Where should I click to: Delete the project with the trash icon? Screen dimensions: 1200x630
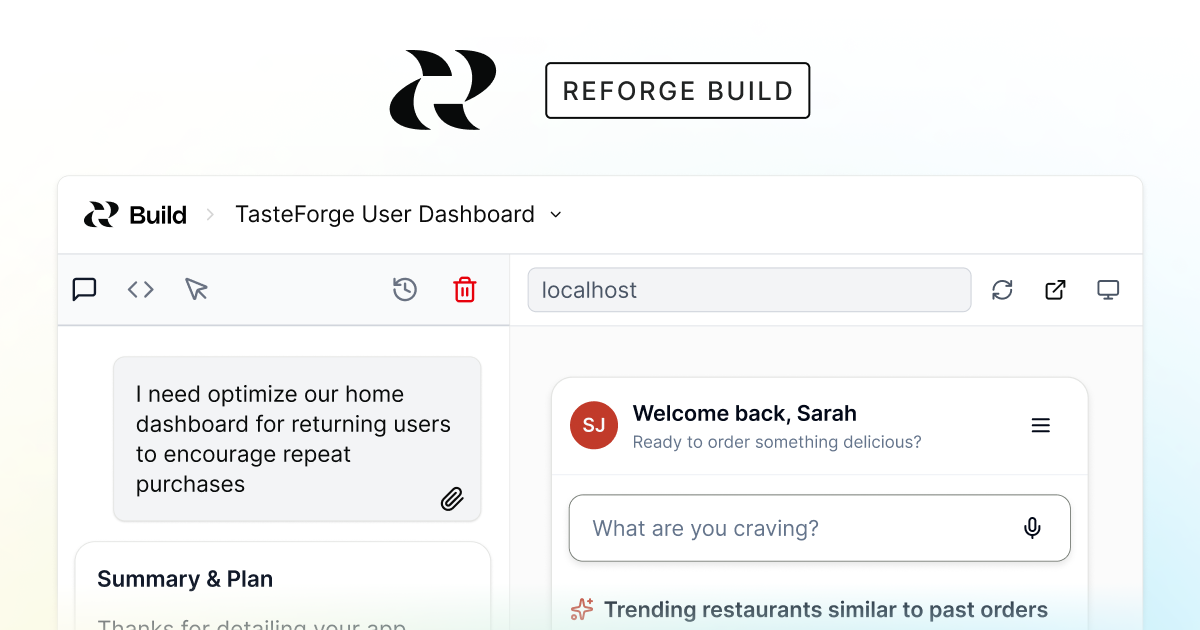(464, 289)
